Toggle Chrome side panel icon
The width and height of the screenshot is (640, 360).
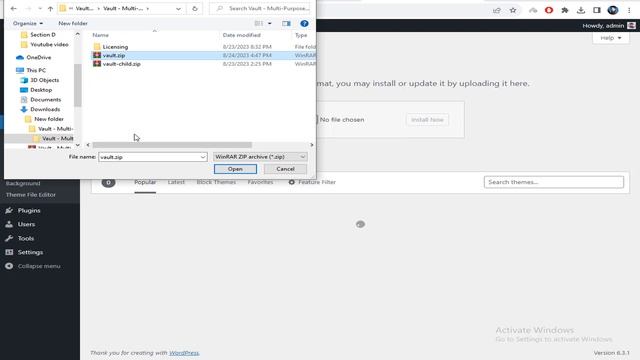coord(597,10)
